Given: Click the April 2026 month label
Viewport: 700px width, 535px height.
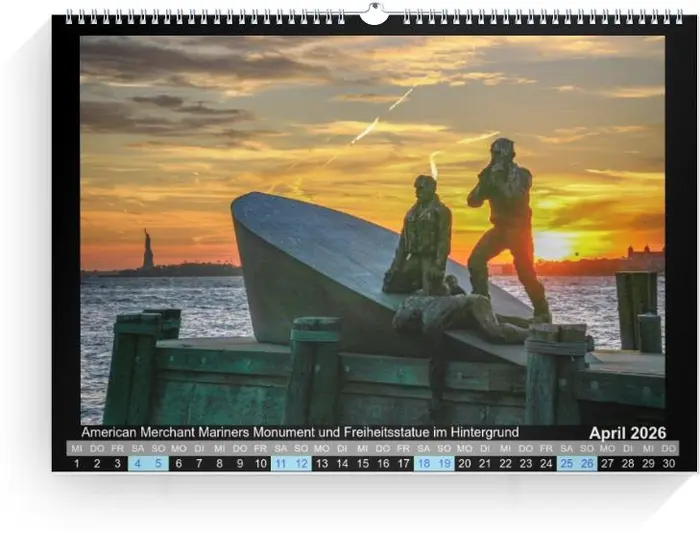Looking at the screenshot, I should tap(627, 433).
